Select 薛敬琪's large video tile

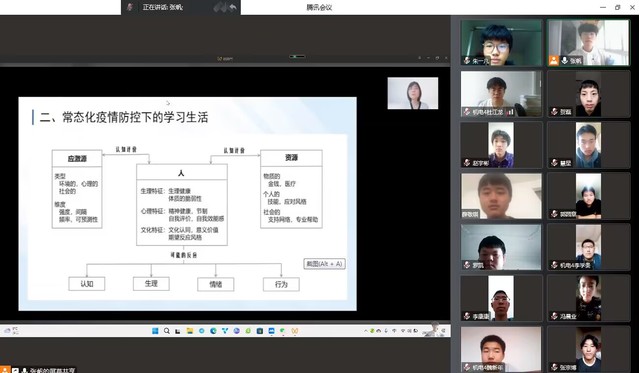[x=501, y=196]
